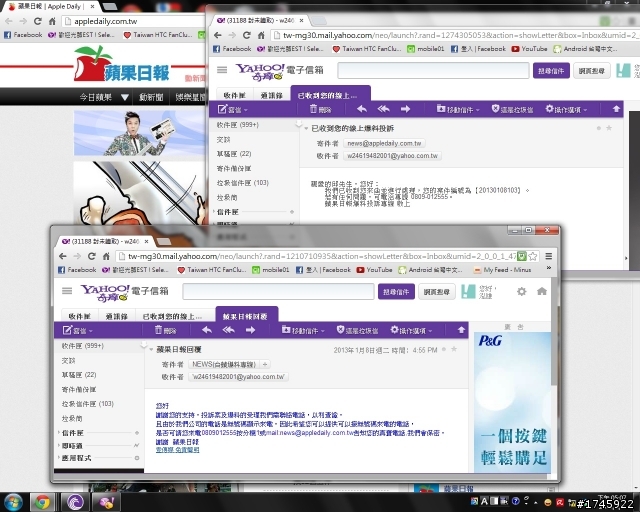
Task: Click browser home icon in front Chrome window
Action: click(106, 256)
